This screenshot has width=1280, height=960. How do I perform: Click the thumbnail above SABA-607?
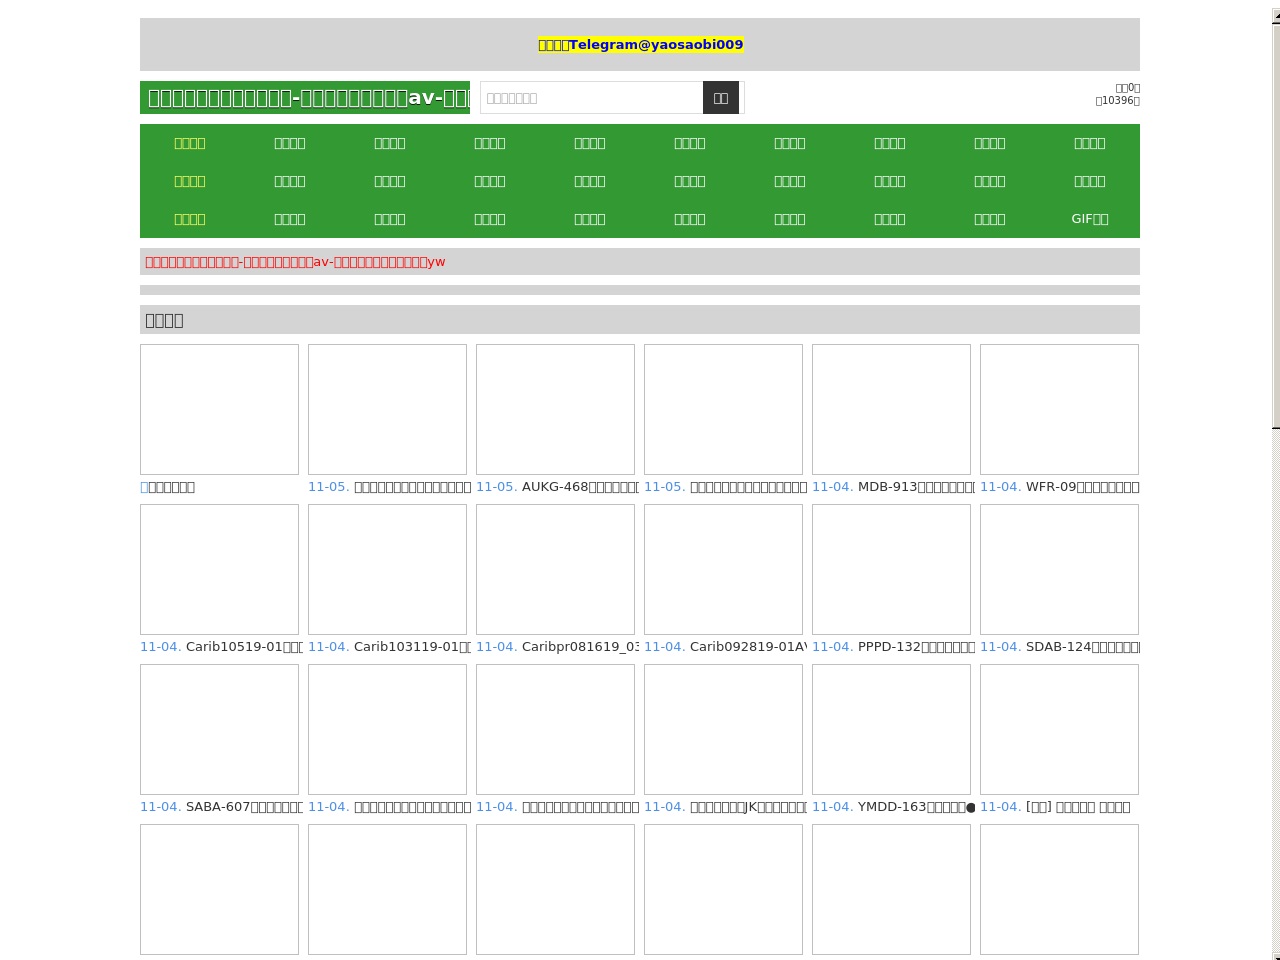pyautogui.click(x=219, y=729)
